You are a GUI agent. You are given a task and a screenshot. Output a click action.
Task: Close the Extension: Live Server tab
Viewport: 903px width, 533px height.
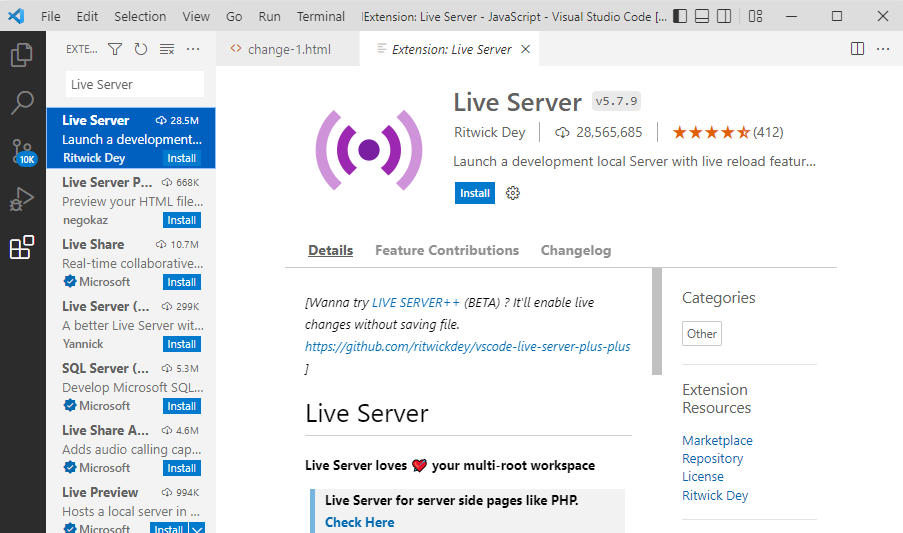[525, 50]
